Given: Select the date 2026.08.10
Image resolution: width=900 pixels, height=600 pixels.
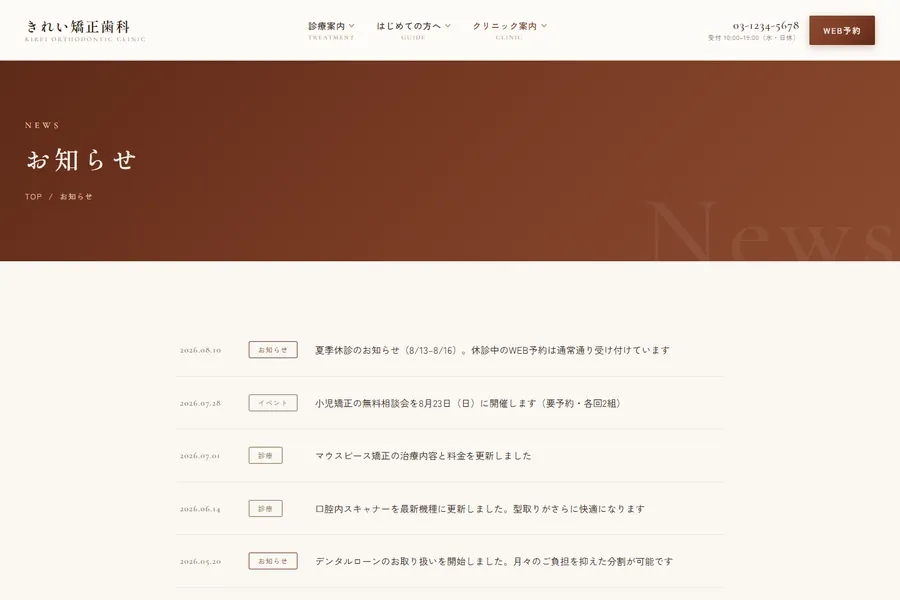Looking at the screenshot, I should (x=200, y=350).
